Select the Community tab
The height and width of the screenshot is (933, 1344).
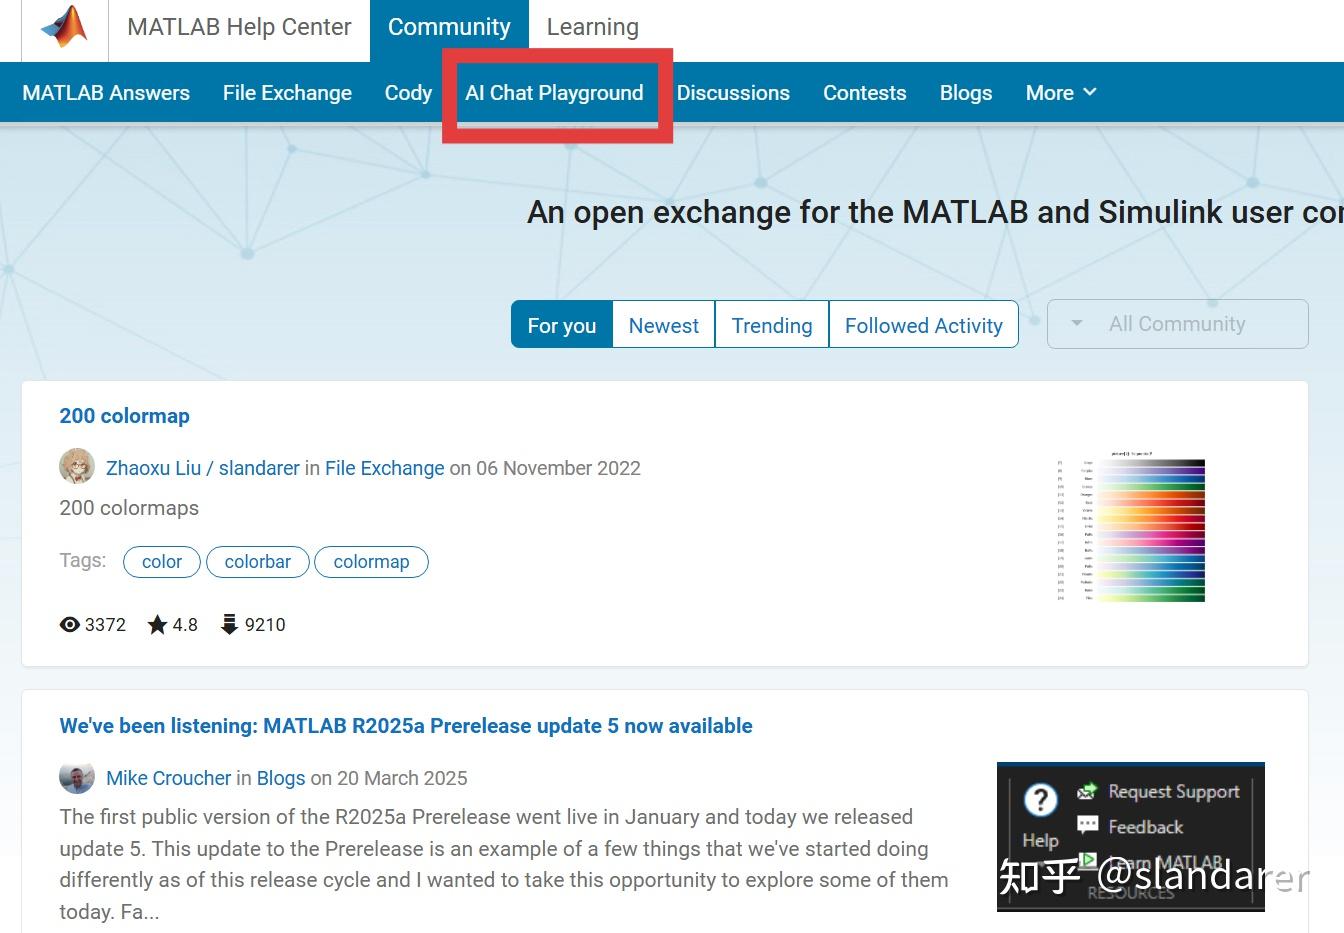pos(450,26)
